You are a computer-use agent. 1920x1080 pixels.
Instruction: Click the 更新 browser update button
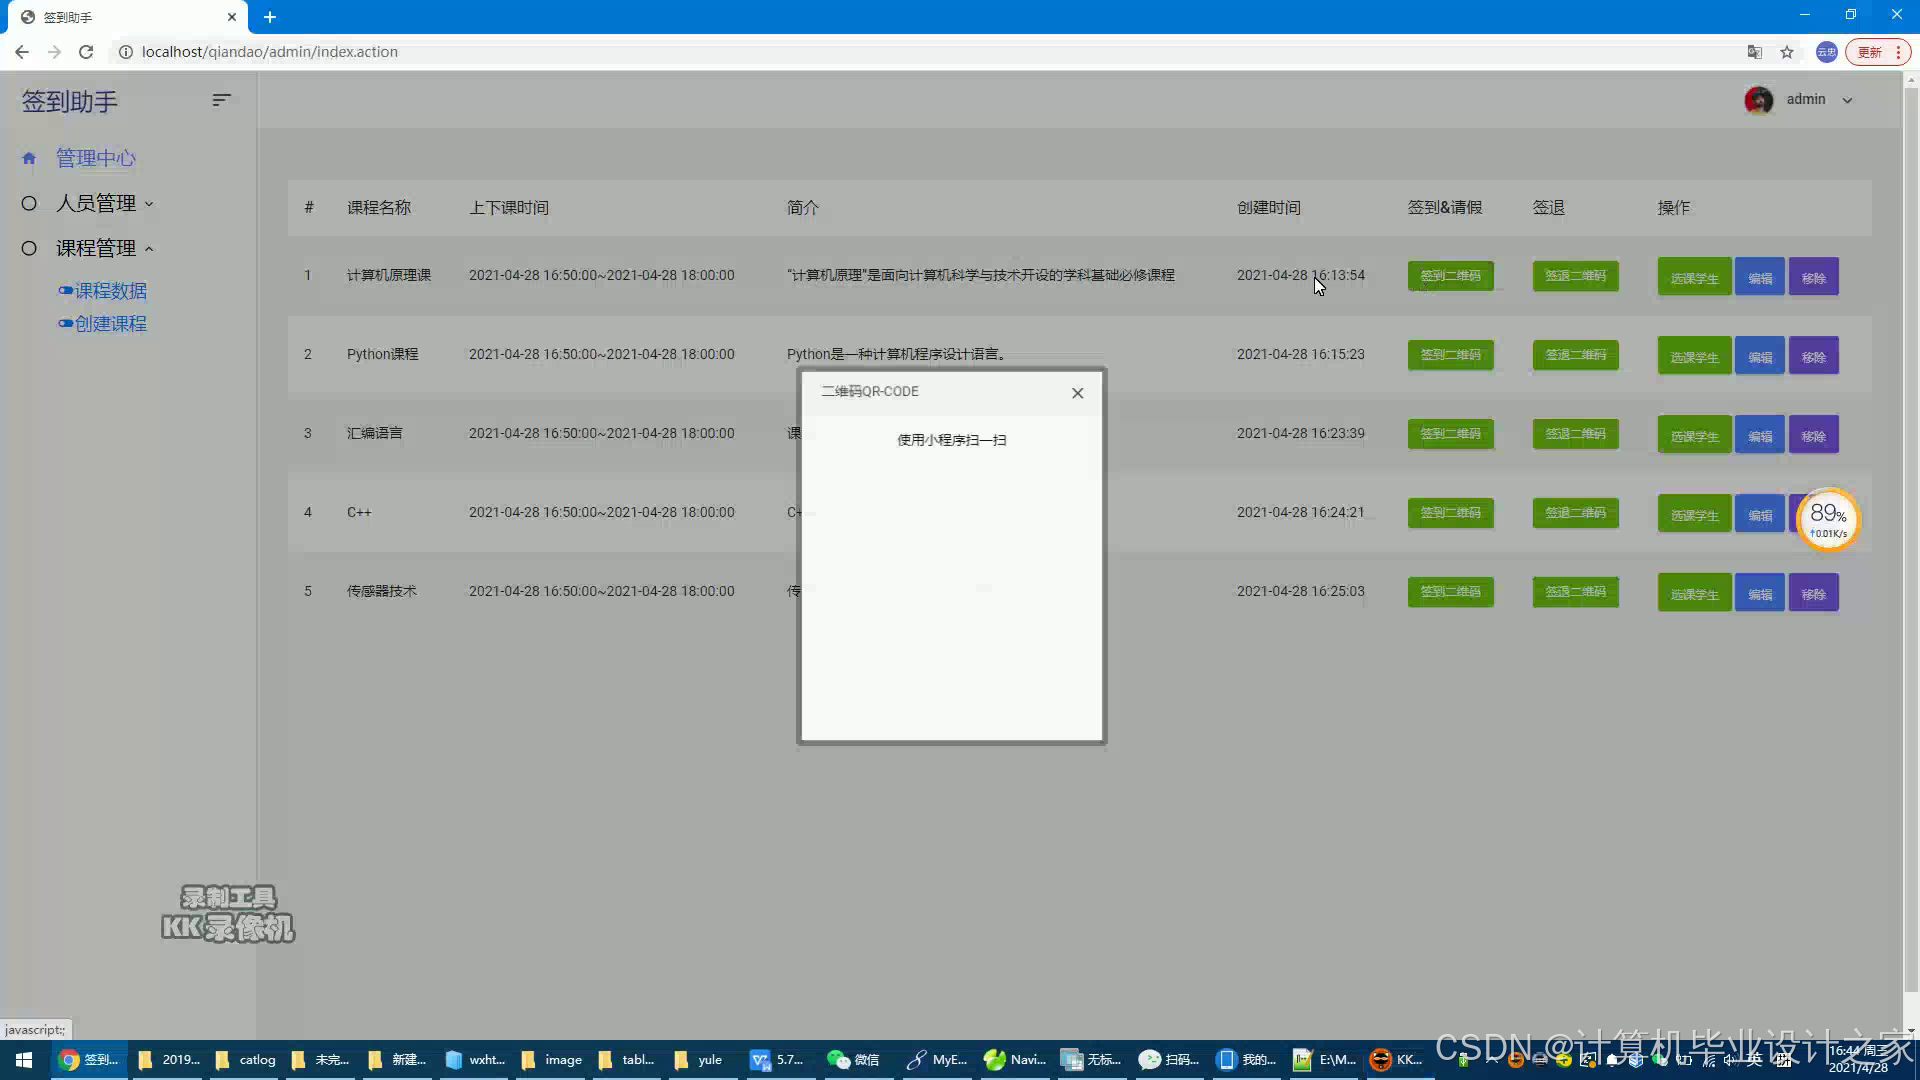[1879, 52]
